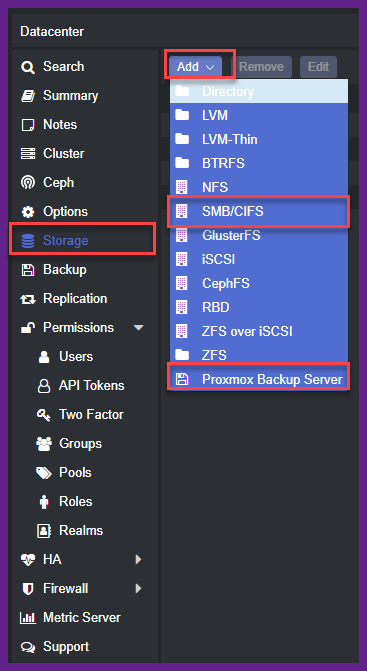Click the Summary book icon
Image resolution: width=367 pixels, height=671 pixels.
[x=28, y=96]
